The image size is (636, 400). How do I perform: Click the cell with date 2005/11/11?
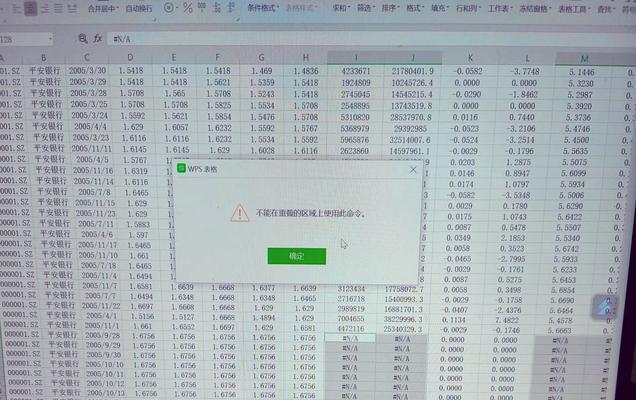coord(92,149)
